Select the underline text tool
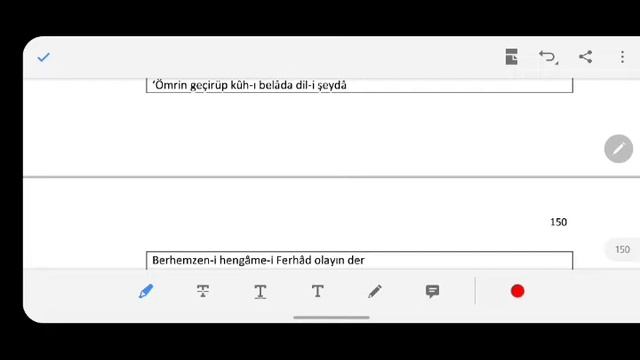 [260, 291]
